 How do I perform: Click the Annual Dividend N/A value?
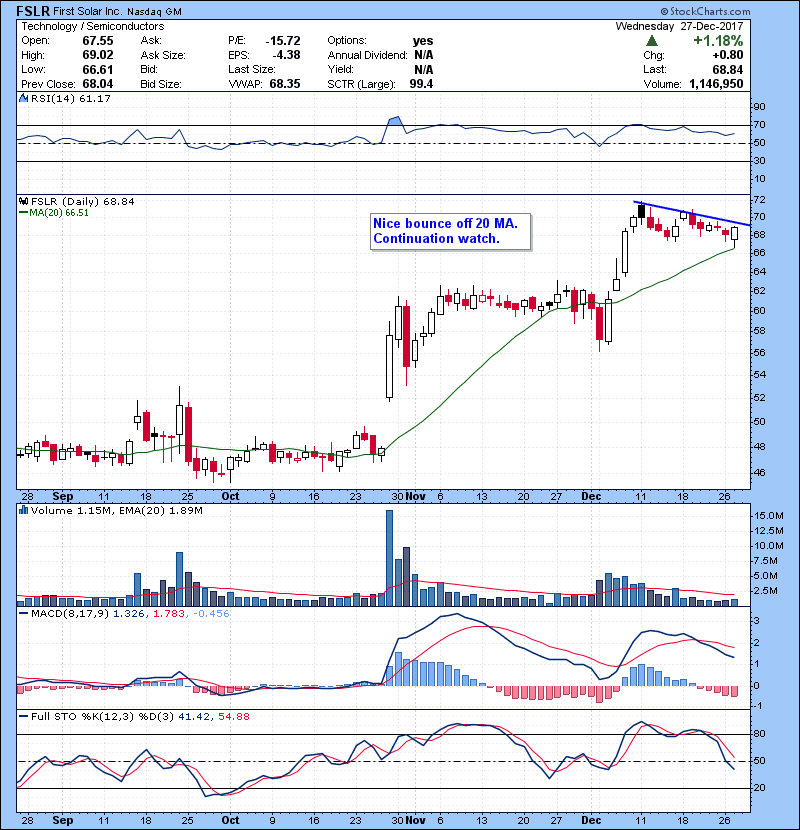[424, 55]
